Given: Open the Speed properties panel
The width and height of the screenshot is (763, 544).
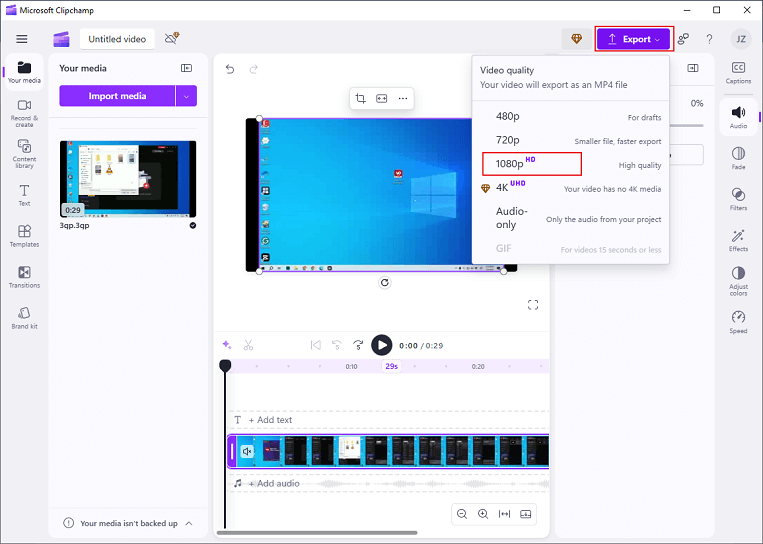Looking at the screenshot, I should tap(738, 322).
